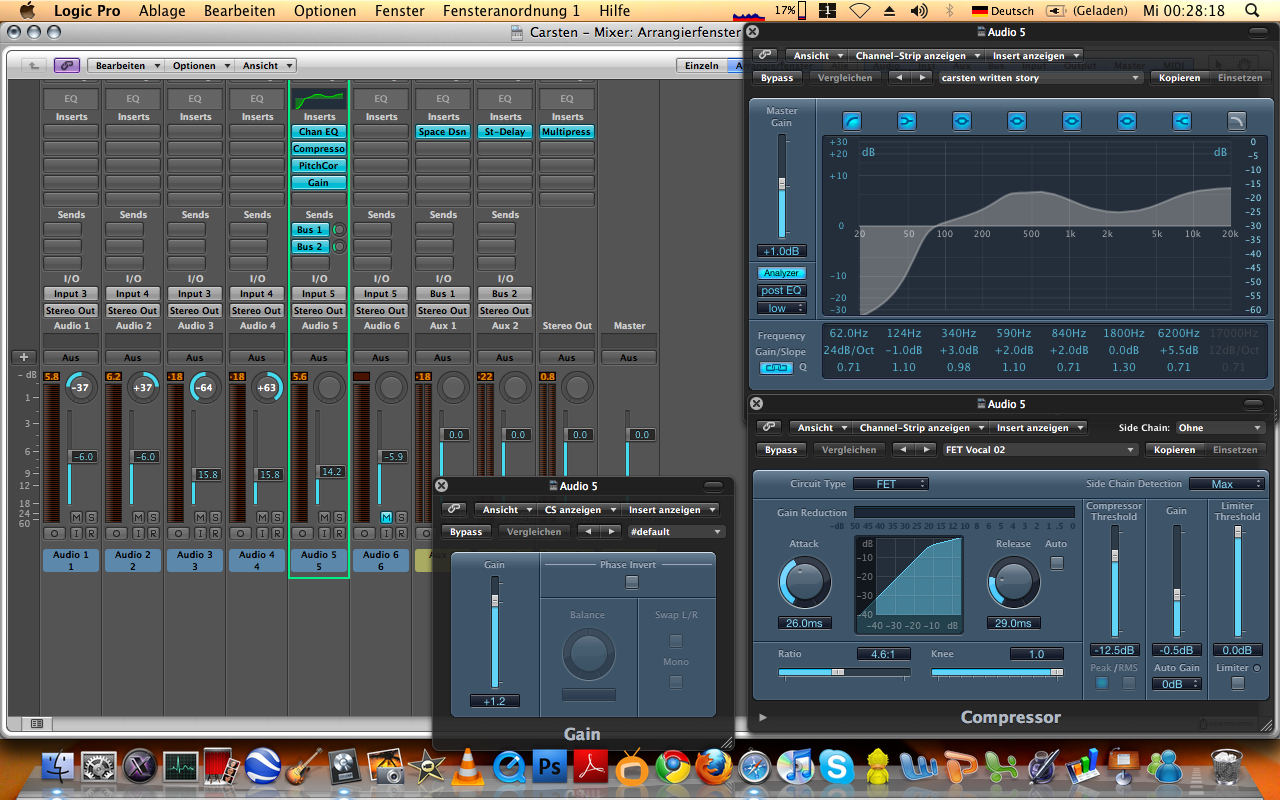The height and width of the screenshot is (800, 1280).
Task: Click the link icon in the Channel EQ window
Action: 765,55
